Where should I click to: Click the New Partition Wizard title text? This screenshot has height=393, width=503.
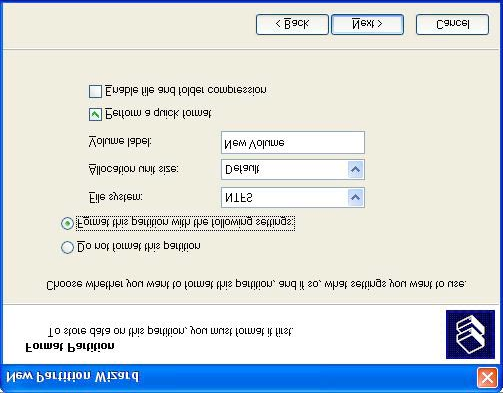tap(73, 377)
